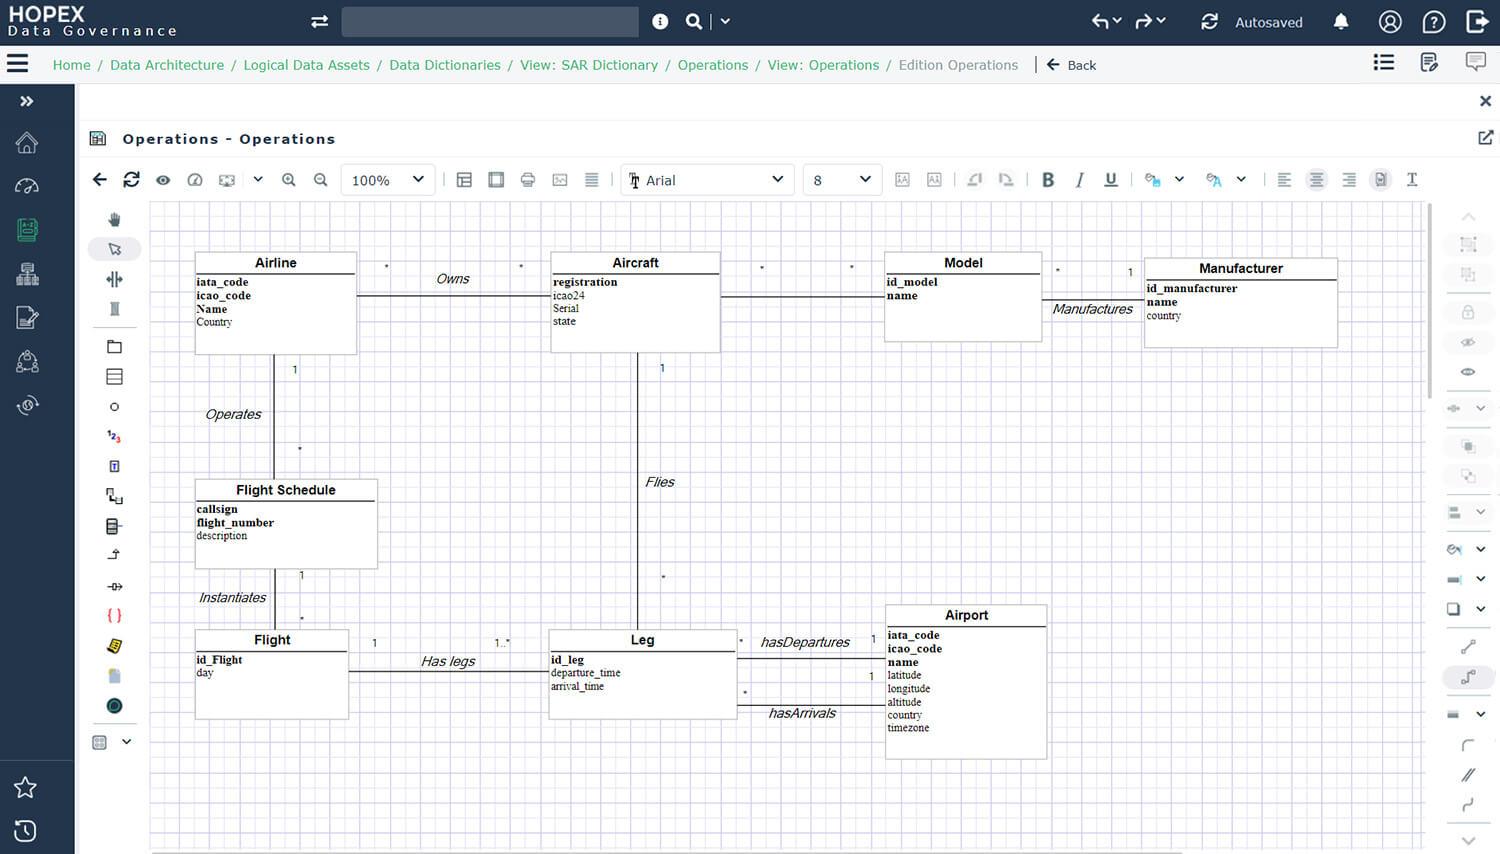
Task: Open View: SAR Dictionary breadcrumb
Action: pyautogui.click(x=589, y=65)
